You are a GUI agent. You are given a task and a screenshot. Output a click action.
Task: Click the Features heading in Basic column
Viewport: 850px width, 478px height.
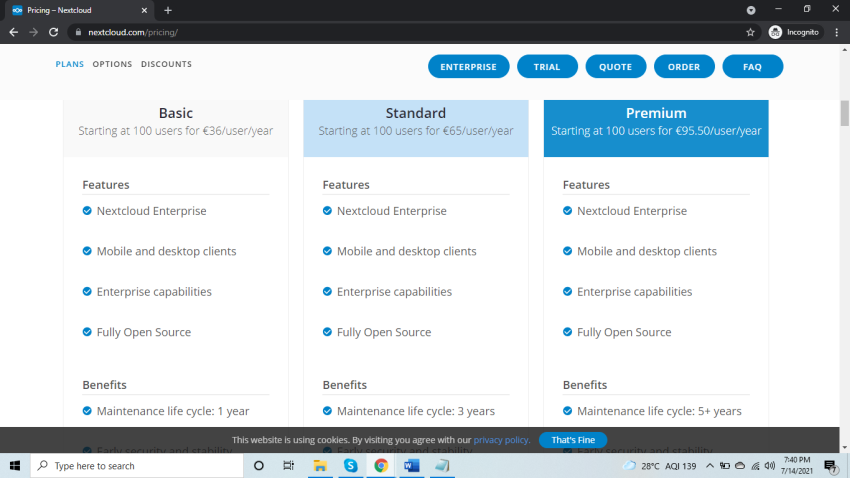point(106,185)
